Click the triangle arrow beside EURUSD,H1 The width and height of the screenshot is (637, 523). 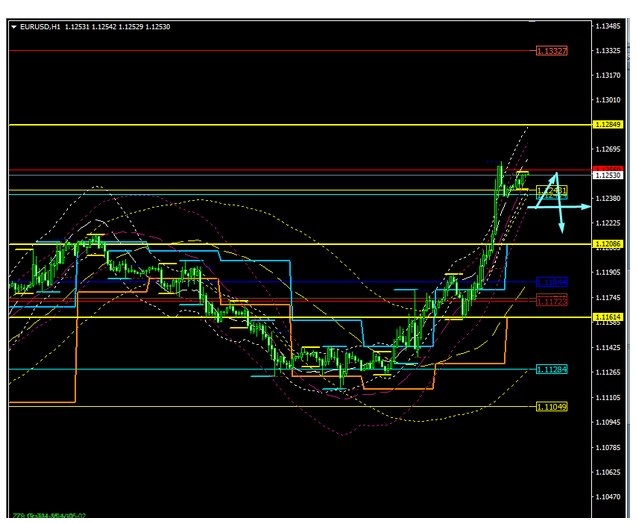tap(13, 27)
